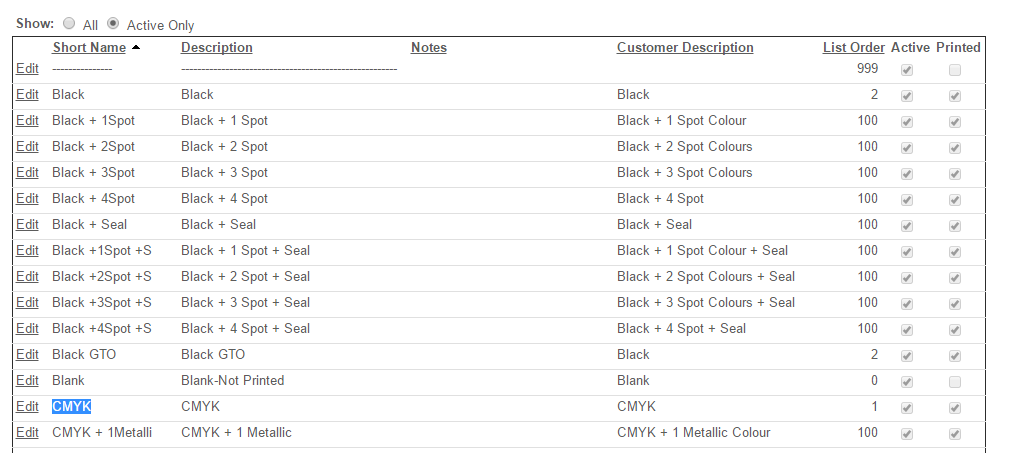Edit the Black + Seal row

tap(27, 224)
